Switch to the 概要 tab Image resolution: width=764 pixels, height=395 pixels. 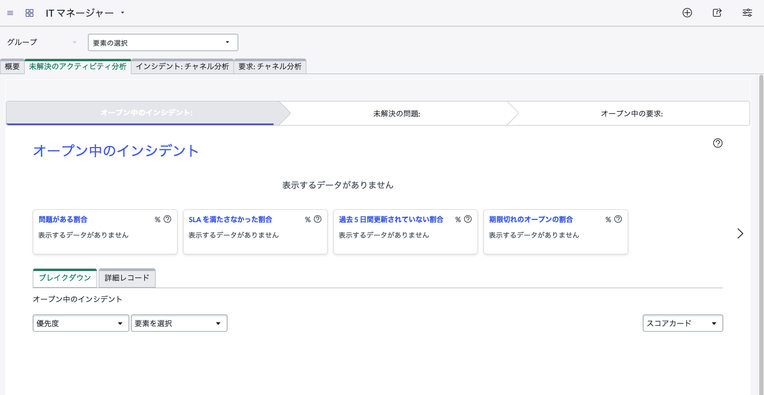click(12, 67)
